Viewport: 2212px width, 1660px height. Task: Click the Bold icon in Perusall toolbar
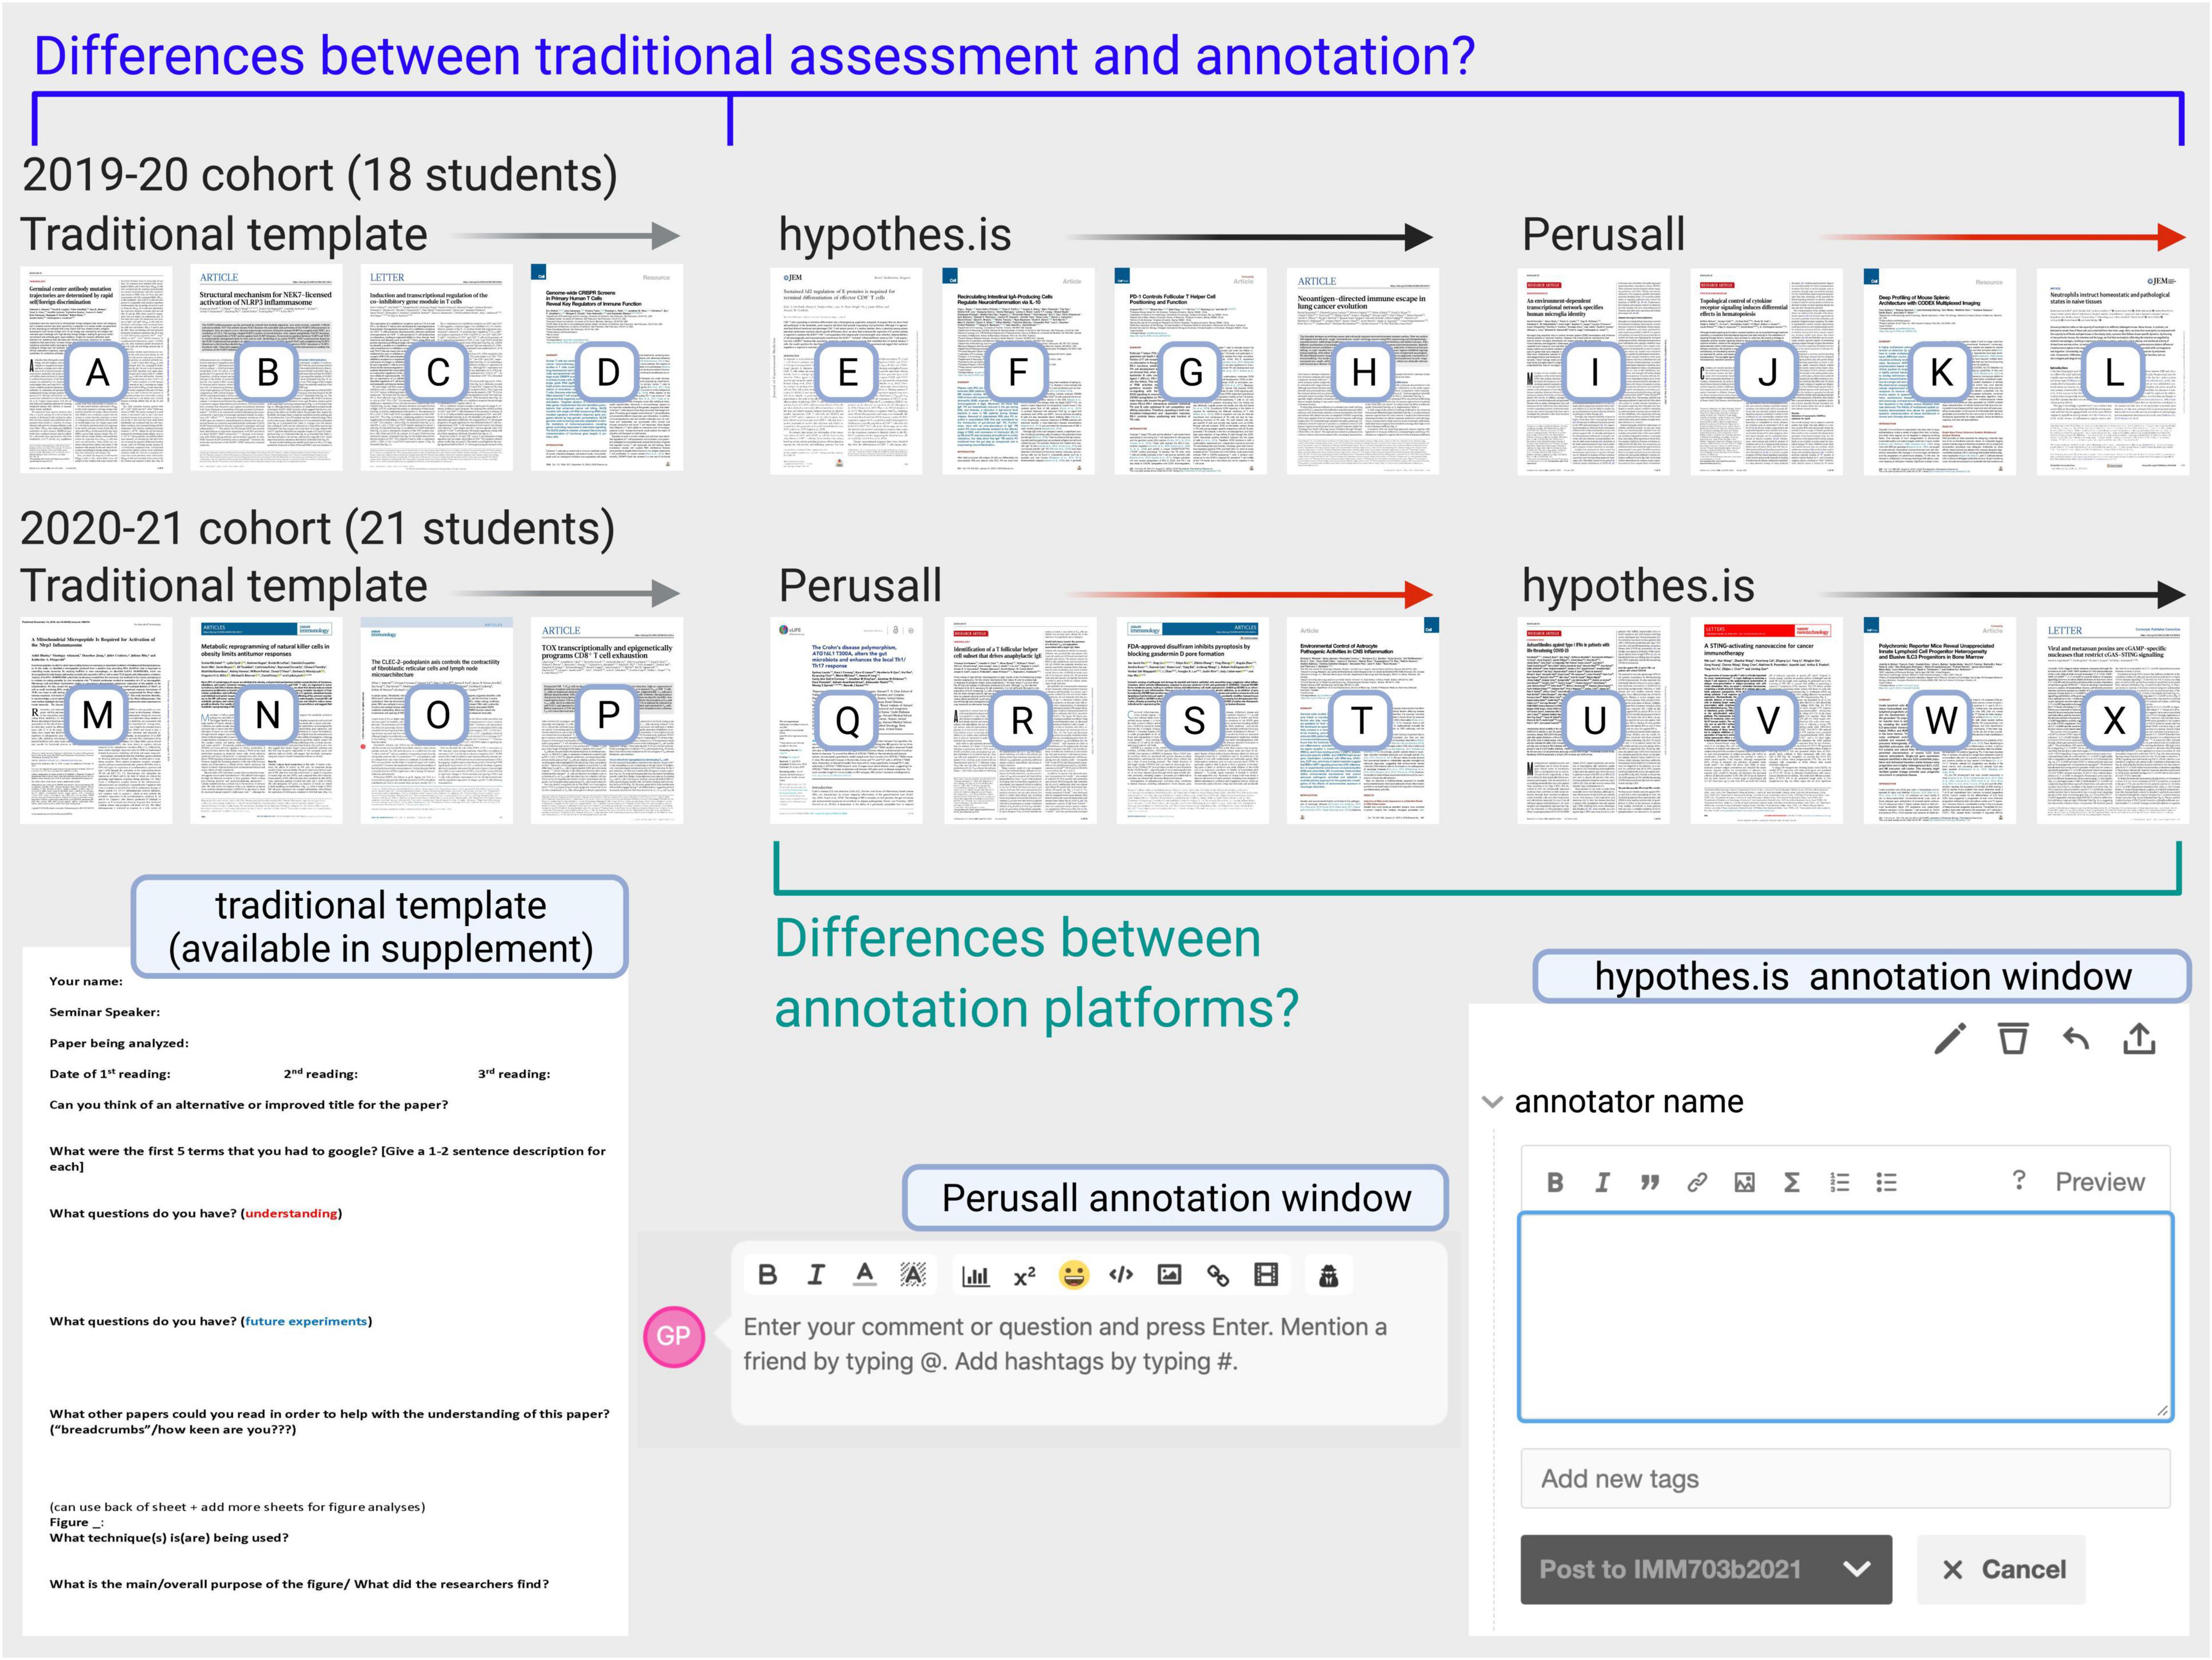(767, 1275)
